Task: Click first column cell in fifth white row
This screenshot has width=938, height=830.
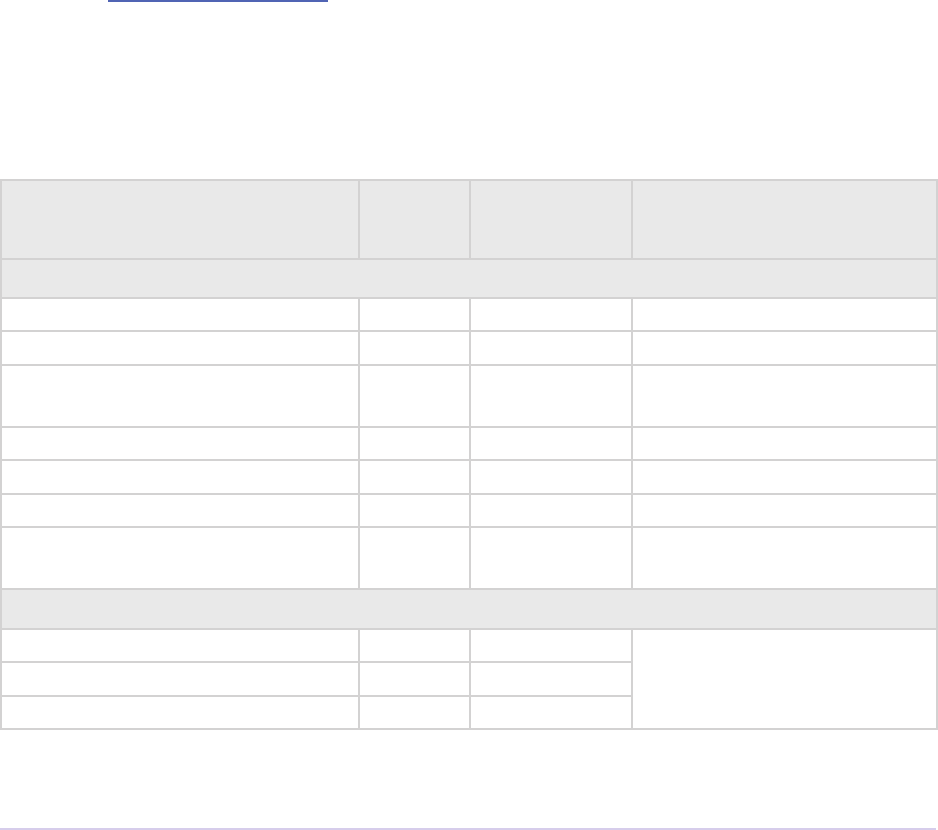Action: coord(180,477)
